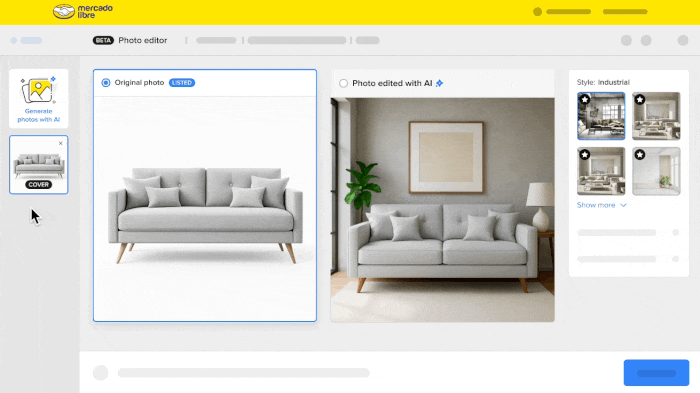The image size is (700, 393).
Task: Remove the sofa cover thumbnail with the X
Action: click(x=61, y=143)
